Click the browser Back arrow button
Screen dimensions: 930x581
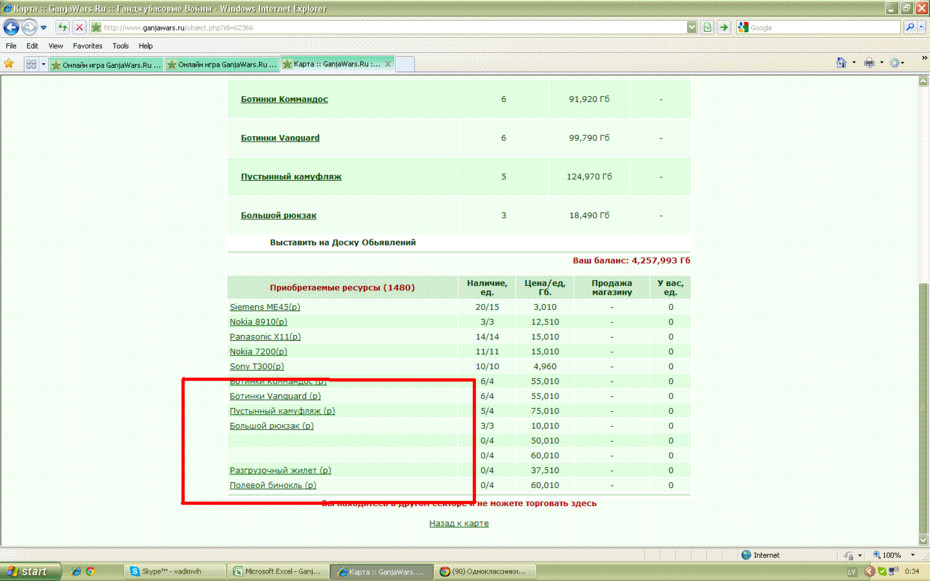pyautogui.click(x=11, y=27)
